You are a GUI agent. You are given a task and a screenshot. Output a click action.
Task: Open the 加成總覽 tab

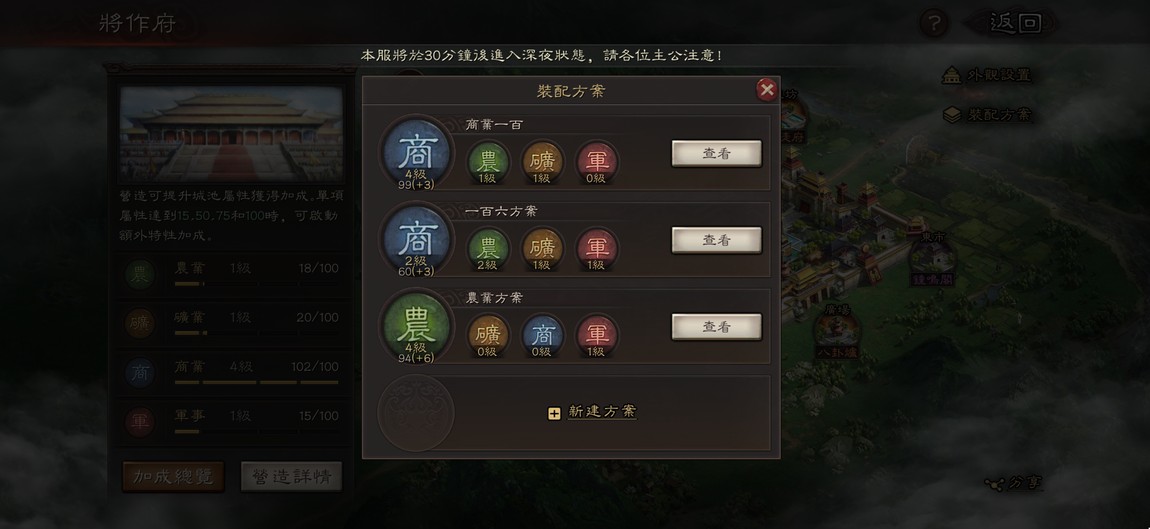(x=173, y=476)
